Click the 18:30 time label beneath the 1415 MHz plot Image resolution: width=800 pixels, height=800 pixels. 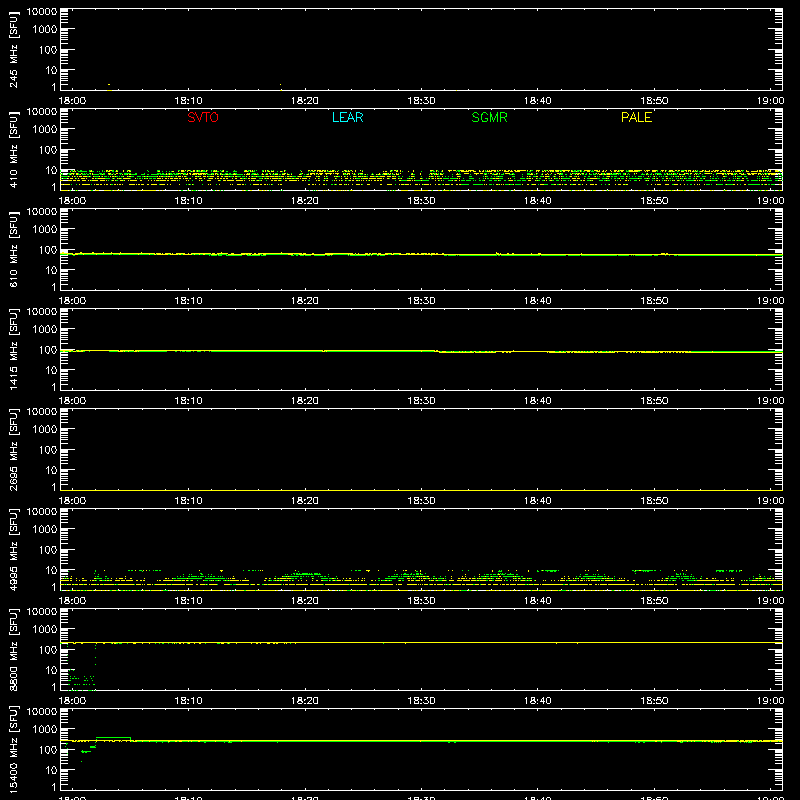[x=421, y=401]
